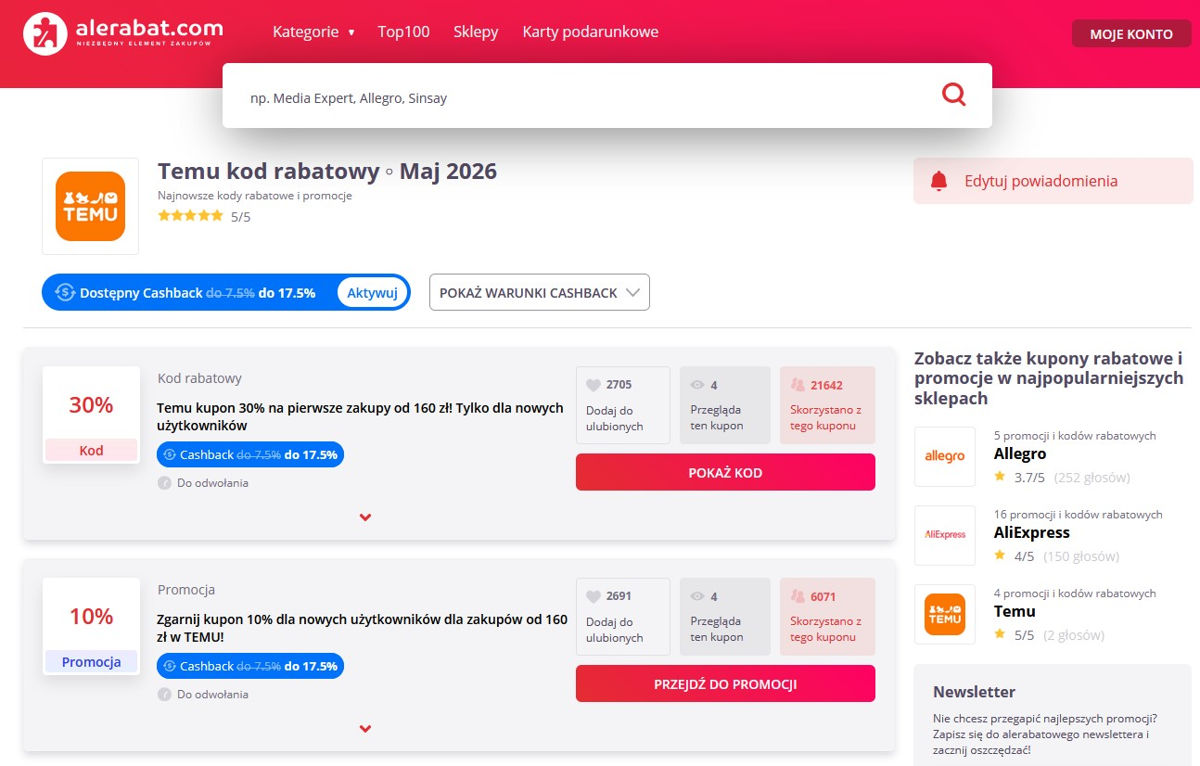Click the '16 promocji i kodów rabatowych' text
The width and height of the screenshot is (1200, 766).
(x=1078, y=514)
